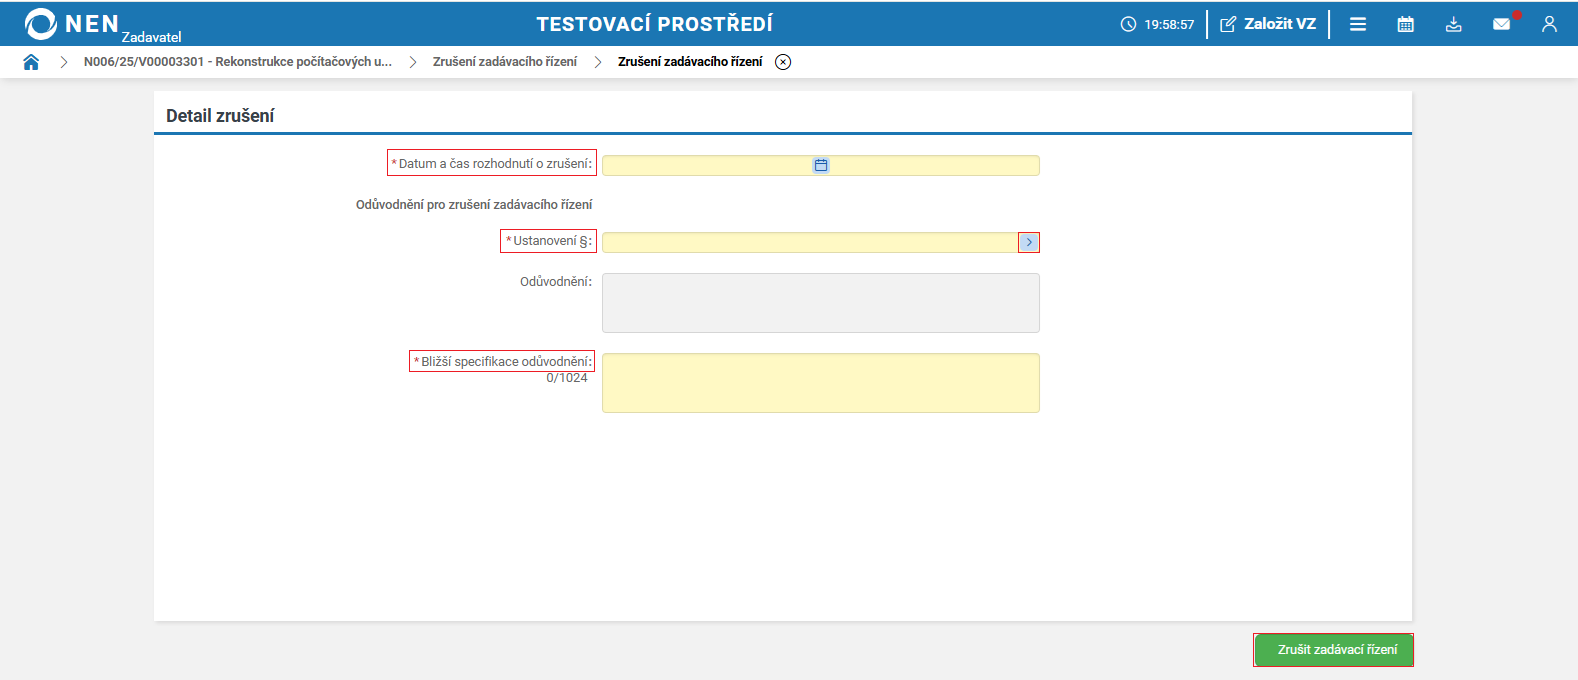Click the greyed Odůvodnění text area
The image size is (1578, 680).
(x=821, y=303)
